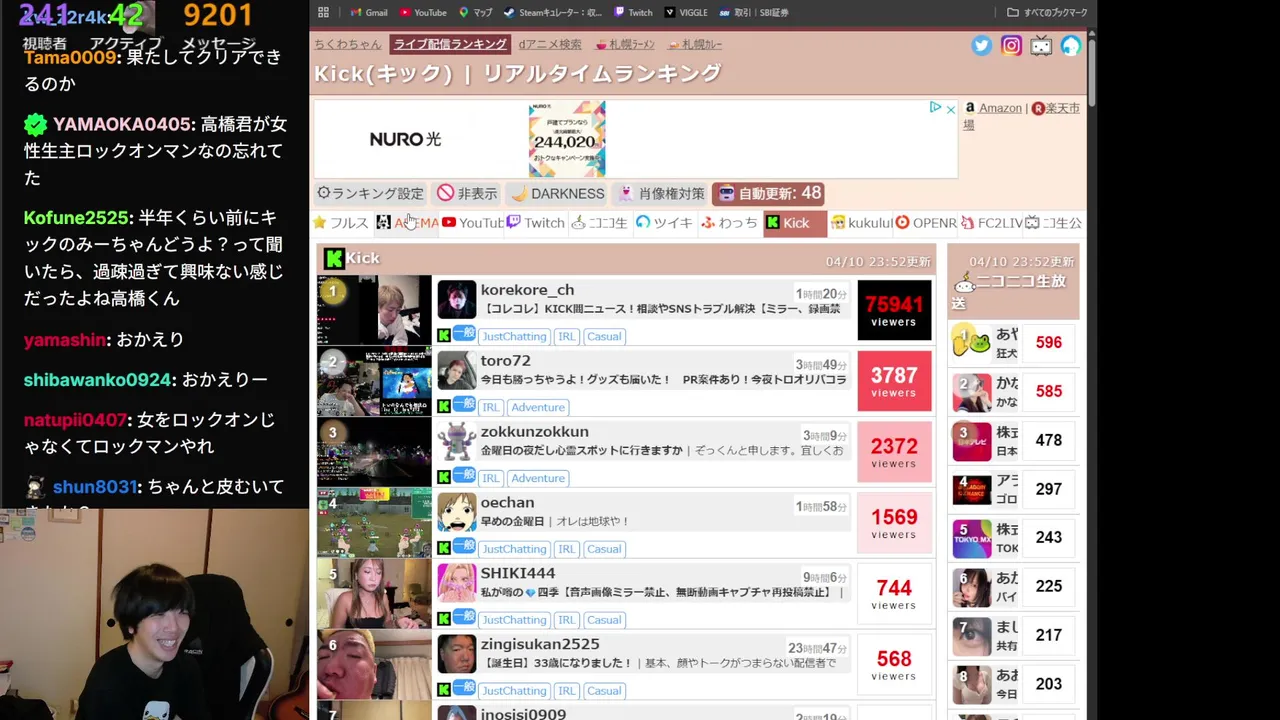Open the korekore_ch channel name
This screenshot has width=1280, height=720.
pos(527,290)
